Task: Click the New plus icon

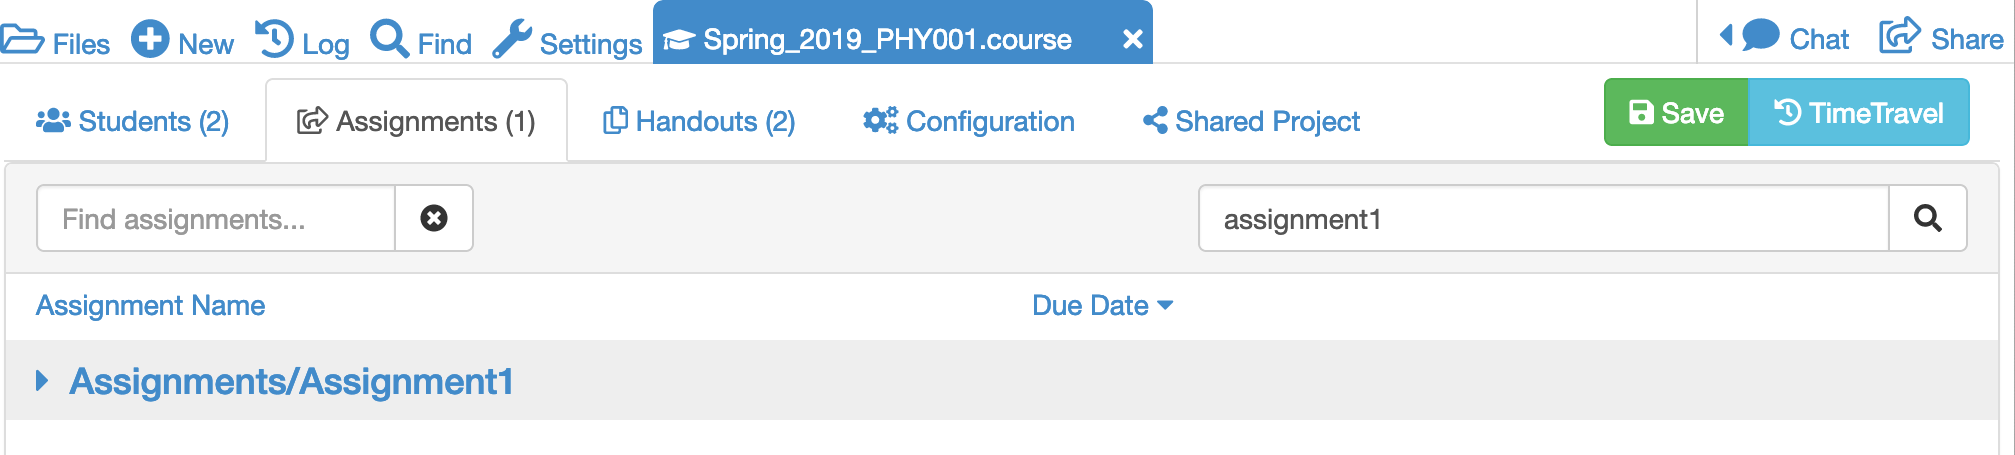Action: pyautogui.click(x=150, y=40)
